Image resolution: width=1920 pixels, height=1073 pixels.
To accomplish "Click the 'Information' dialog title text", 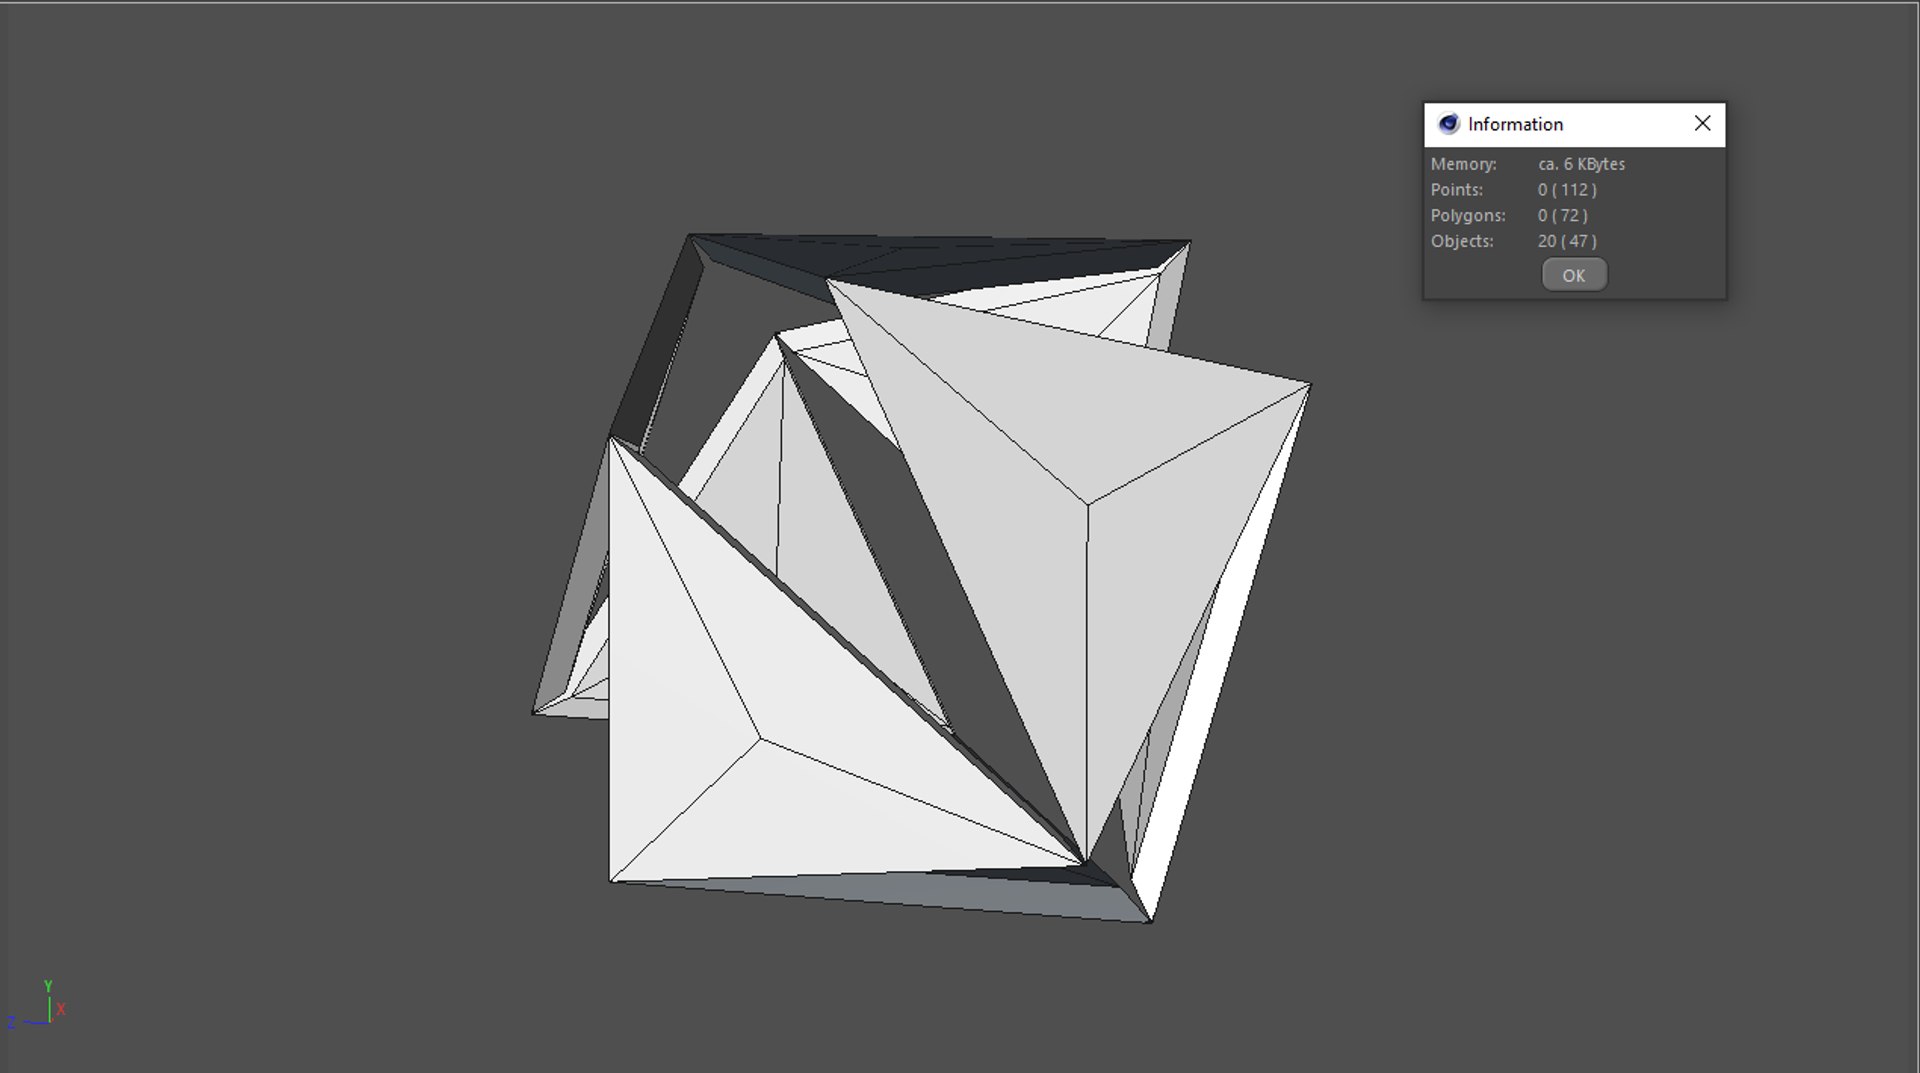I will (1515, 124).
